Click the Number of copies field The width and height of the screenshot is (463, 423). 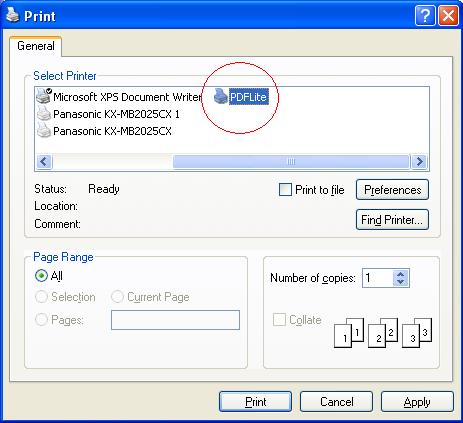(377, 278)
